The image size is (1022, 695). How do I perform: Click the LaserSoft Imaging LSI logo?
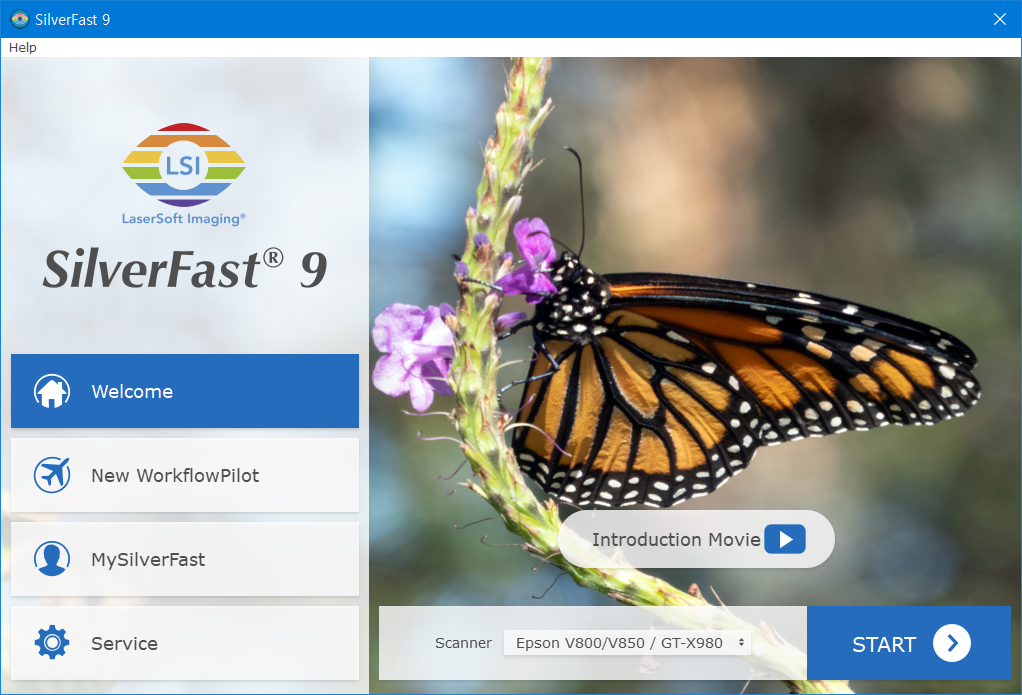click(x=184, y=174)
